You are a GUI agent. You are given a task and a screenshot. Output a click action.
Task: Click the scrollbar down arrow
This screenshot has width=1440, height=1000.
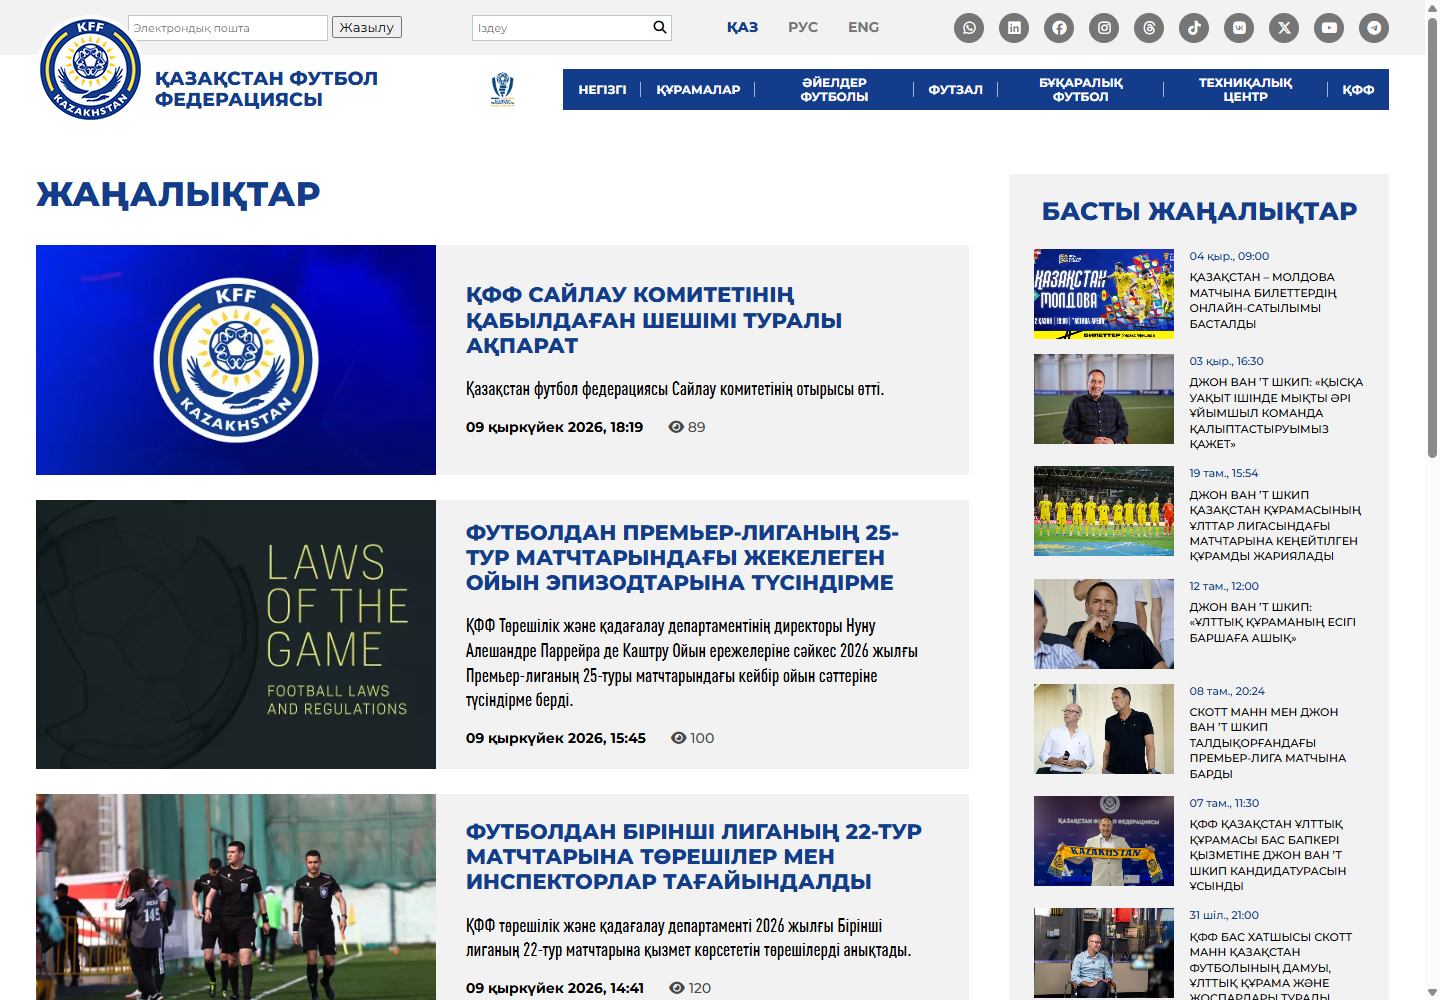pyautogui.click(x=1432, y=993)
